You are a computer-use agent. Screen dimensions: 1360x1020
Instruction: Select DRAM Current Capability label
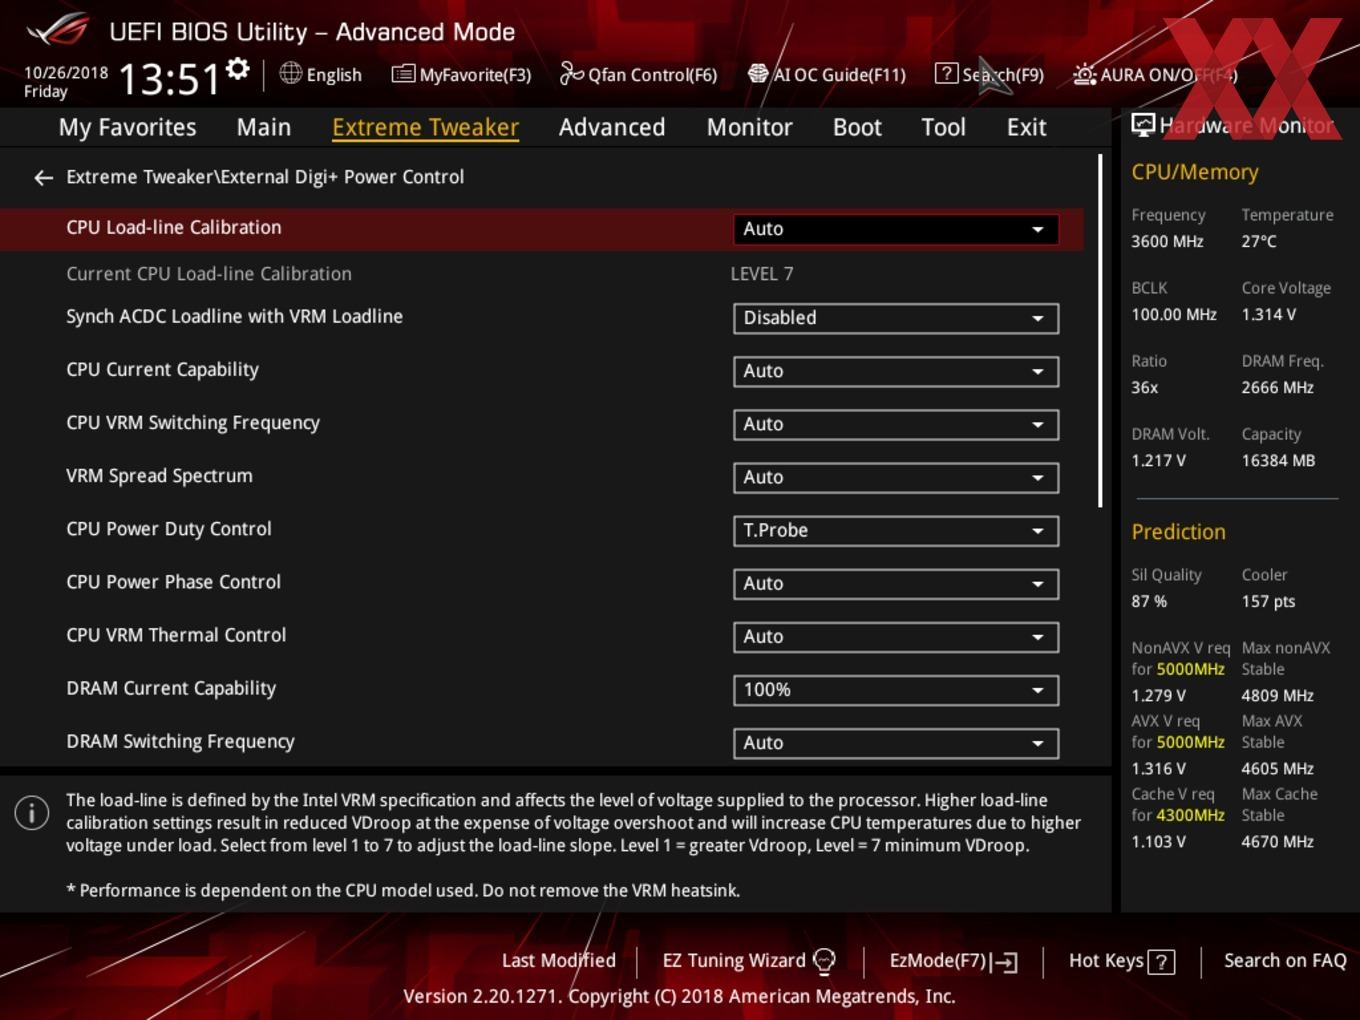(x=171, y=688)
